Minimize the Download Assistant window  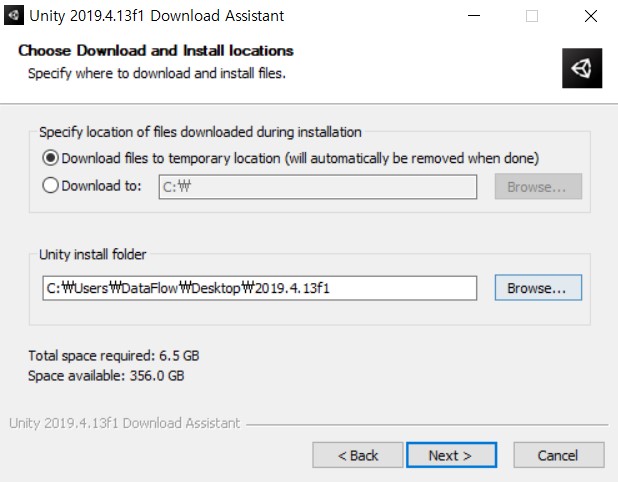474,16
